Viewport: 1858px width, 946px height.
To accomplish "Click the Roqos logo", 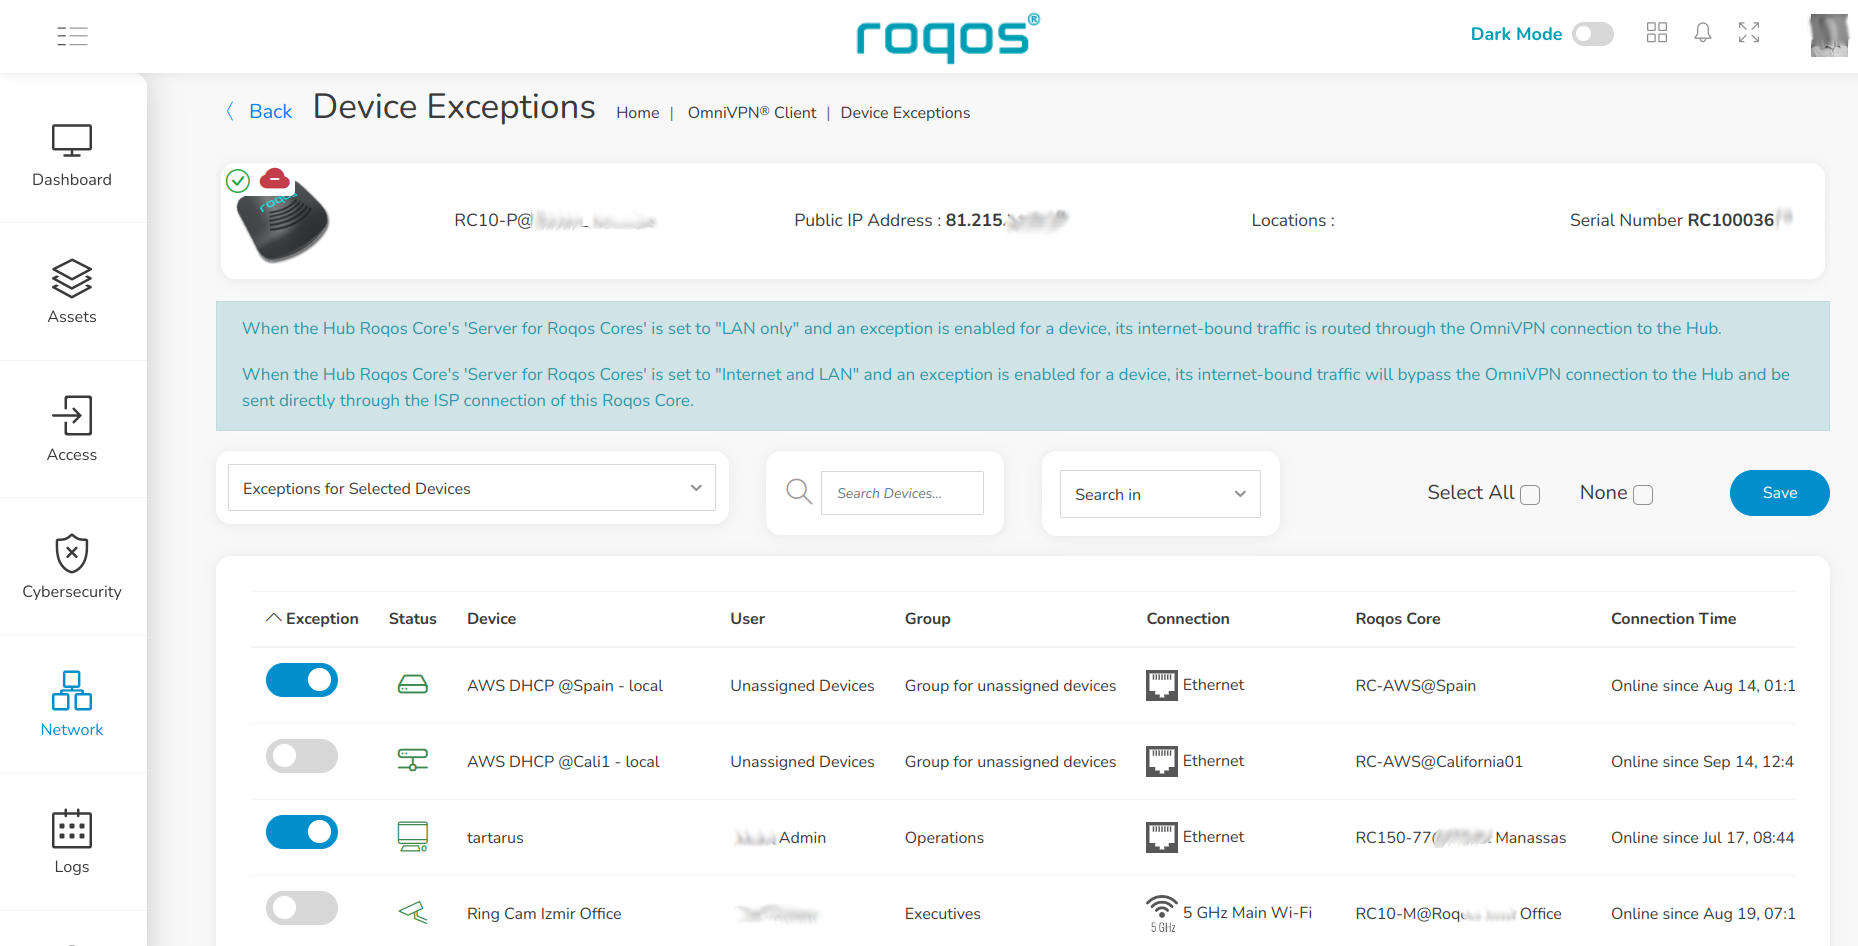I will pyautogui.click(x=948, y=37).
